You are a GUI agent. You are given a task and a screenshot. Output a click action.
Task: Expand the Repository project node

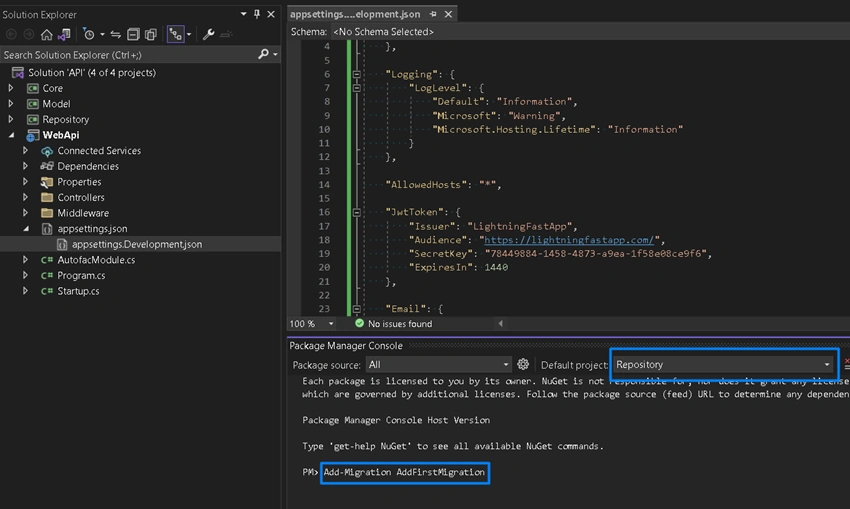[10, 119]
